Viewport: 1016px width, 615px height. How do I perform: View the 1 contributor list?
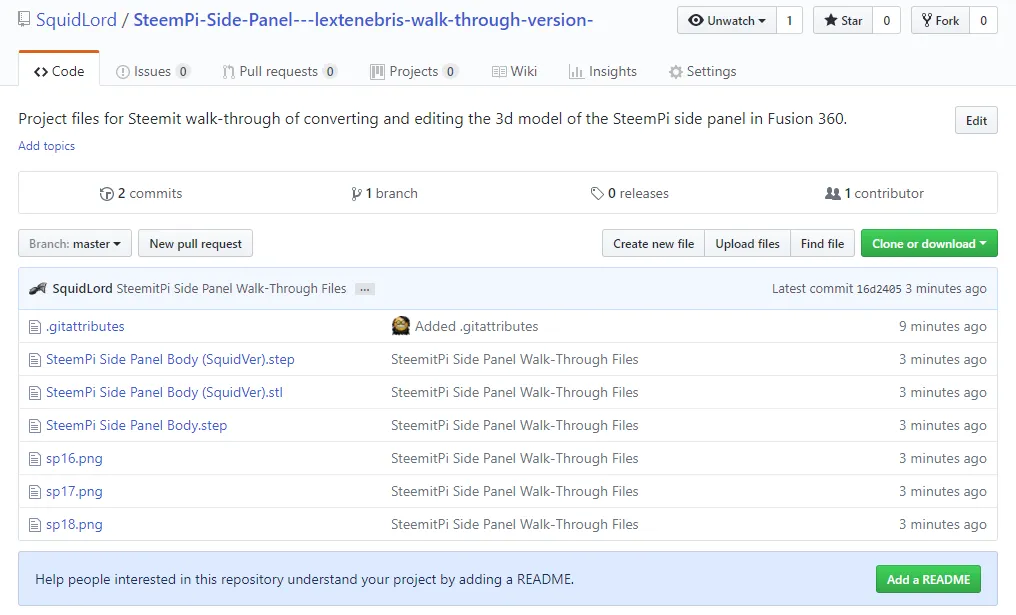(875, 193)
